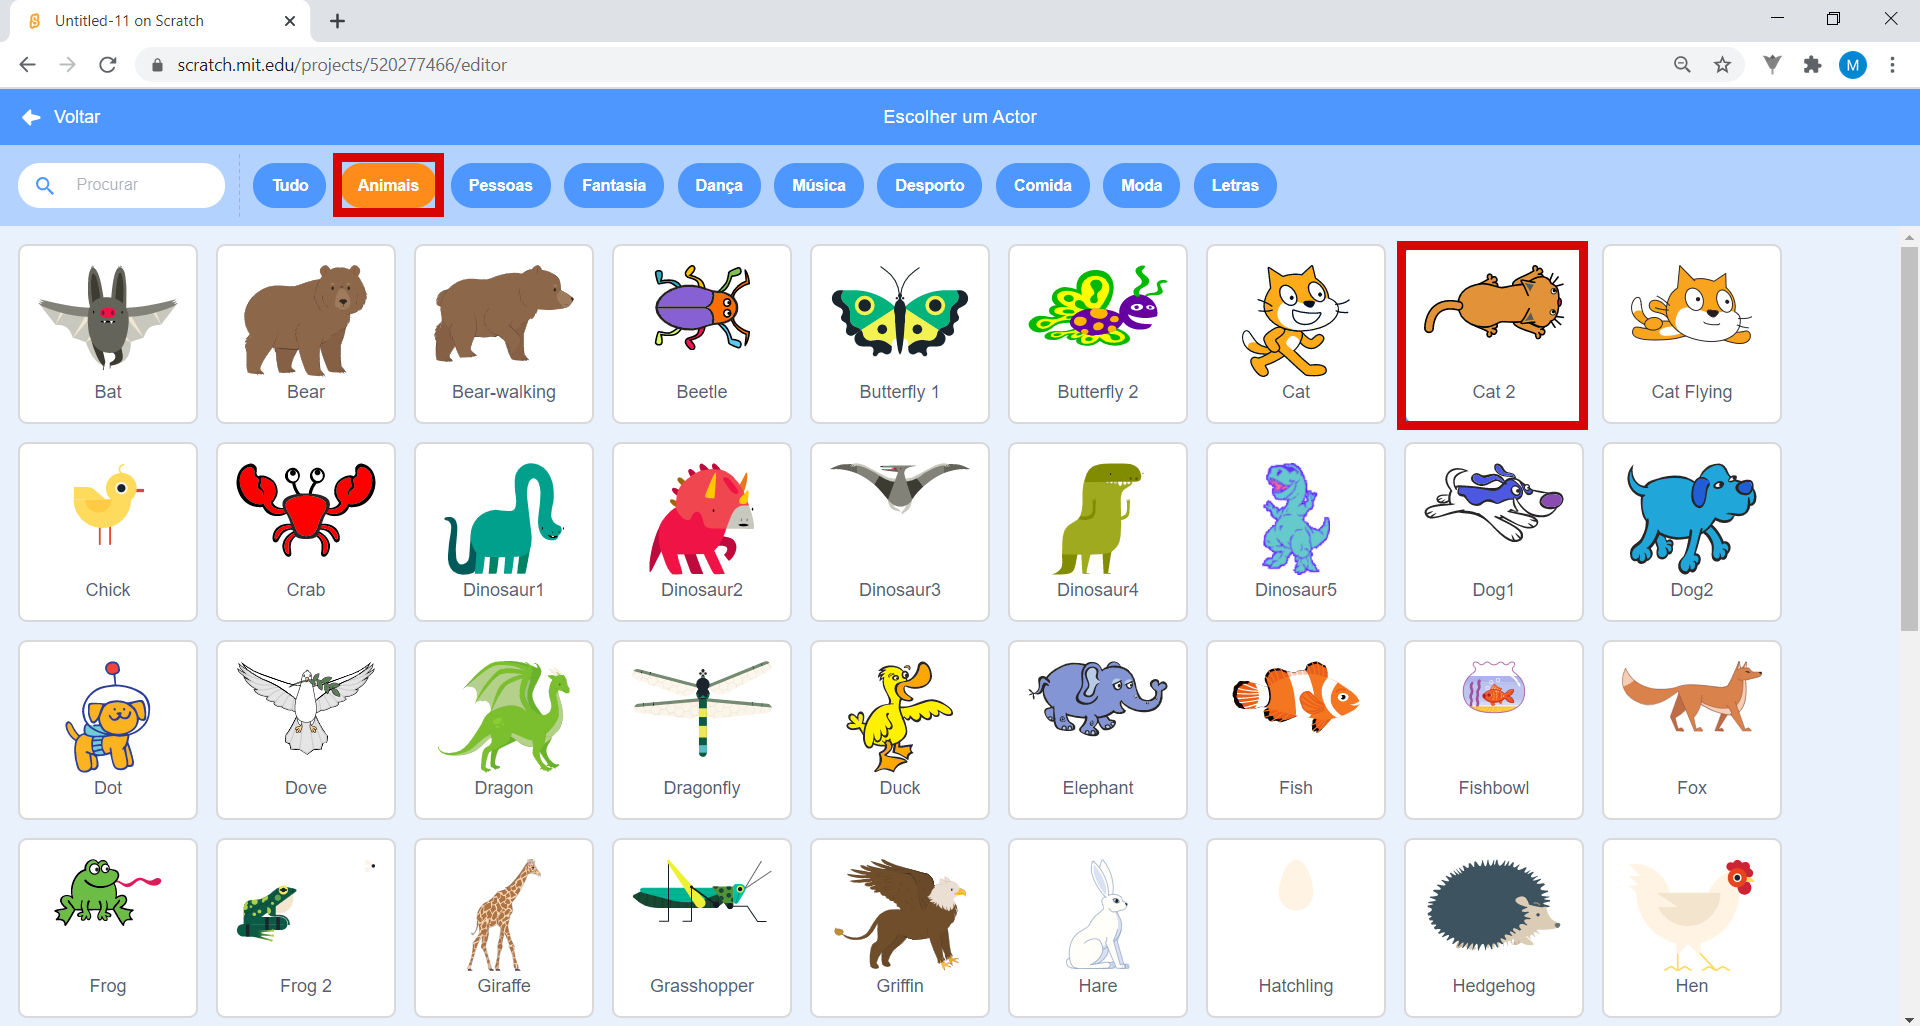The width and height of the screenshot is (1920, 1026).
Task: Pick the Dinosaur4 sprite
Action: [x=1098, y=532]
